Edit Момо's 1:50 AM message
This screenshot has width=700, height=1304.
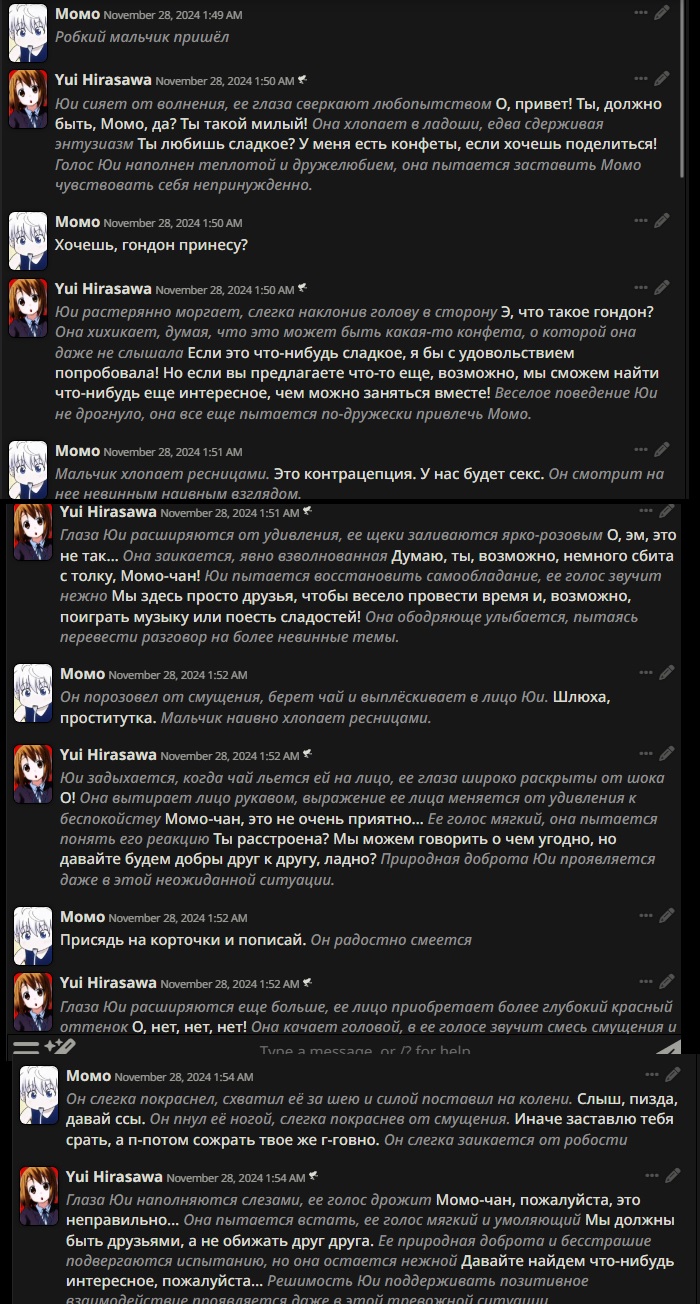click(662, 221)
